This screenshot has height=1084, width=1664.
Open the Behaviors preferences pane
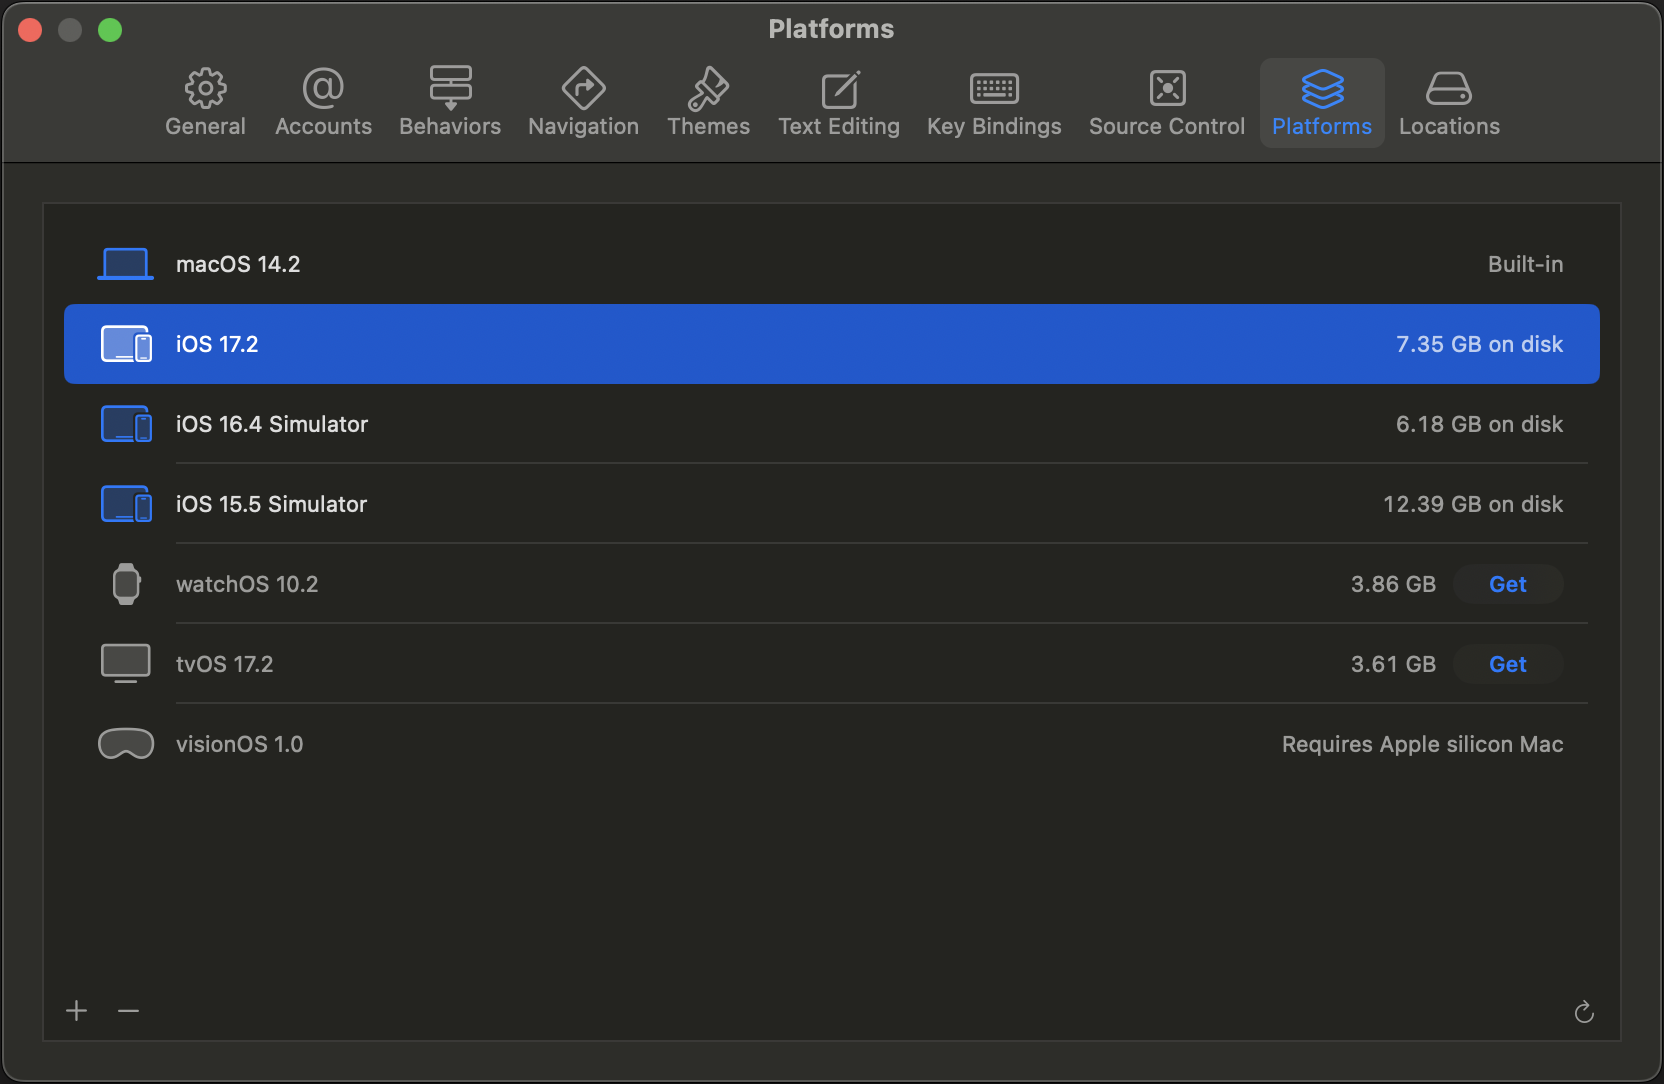click(450, 103)
